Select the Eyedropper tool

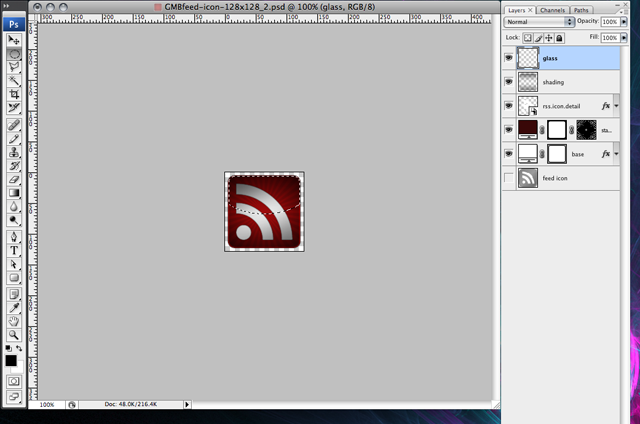coord(14,307)
